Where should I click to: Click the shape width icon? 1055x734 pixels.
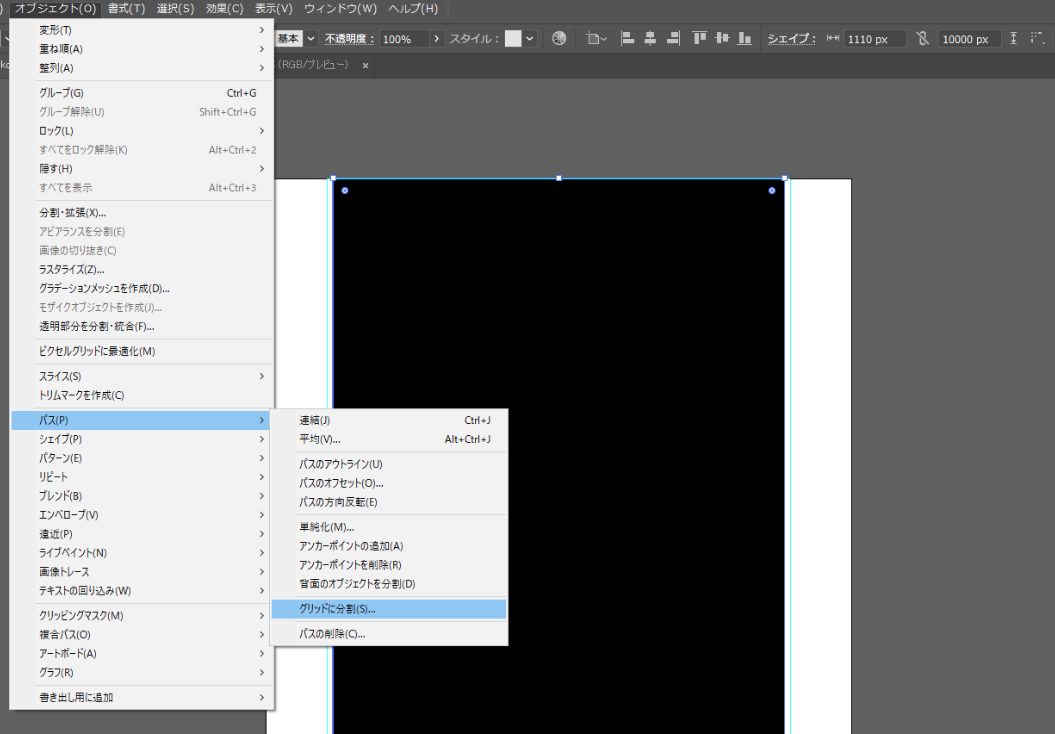coord(832,38)
